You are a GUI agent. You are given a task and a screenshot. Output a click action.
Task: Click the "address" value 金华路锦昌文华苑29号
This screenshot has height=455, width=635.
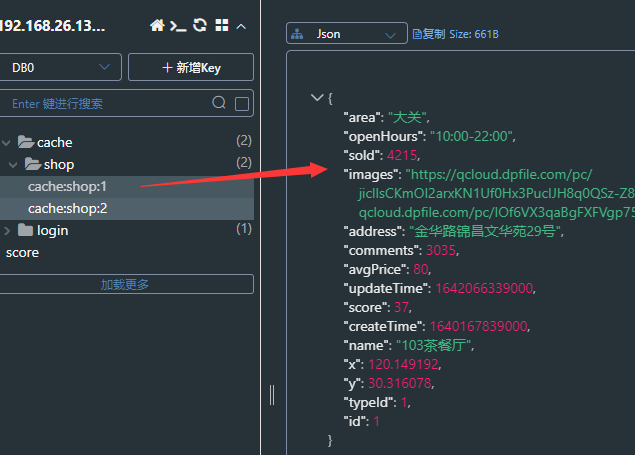pos(485,231)
